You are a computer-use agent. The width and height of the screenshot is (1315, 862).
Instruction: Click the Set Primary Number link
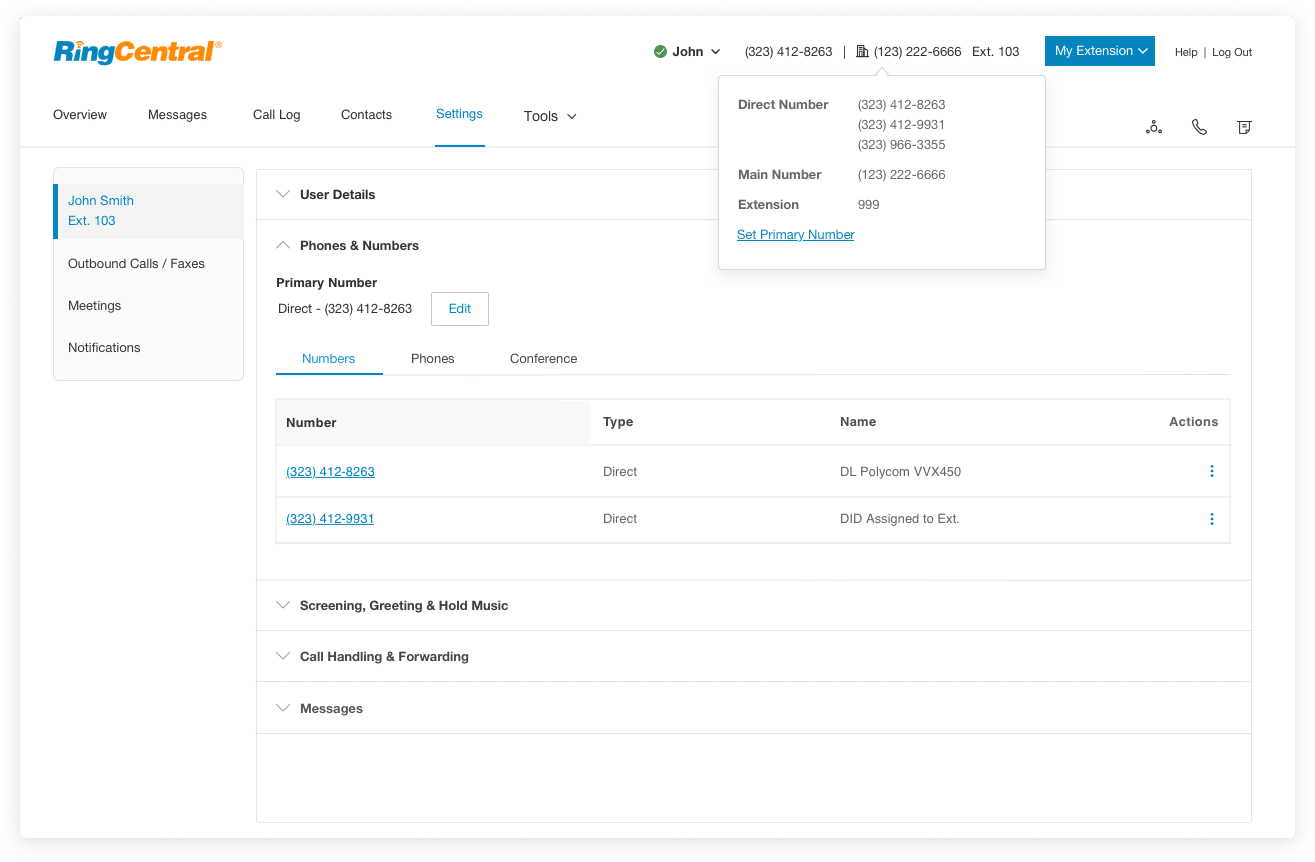[x=795, y=235]
